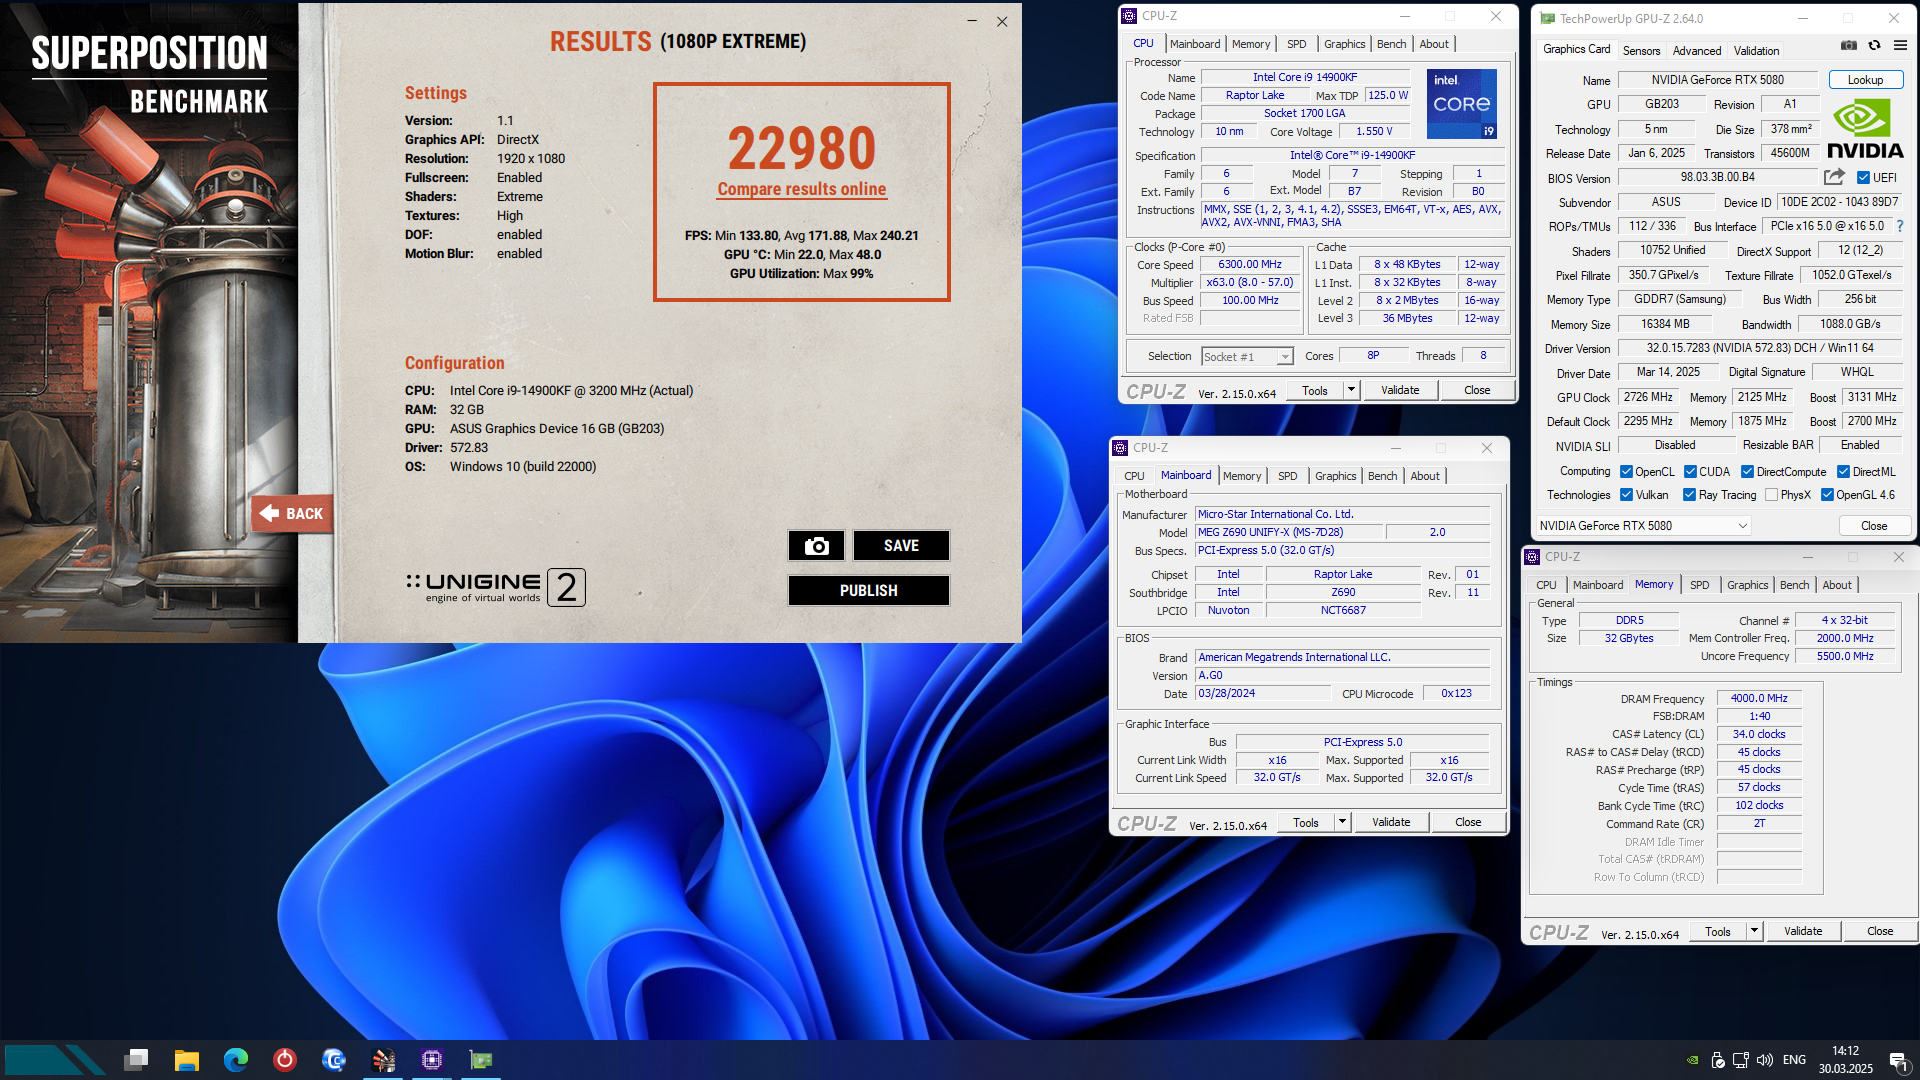
Task: Switch to Advanced tab in GPU-Z
Action: [1697, 51]
